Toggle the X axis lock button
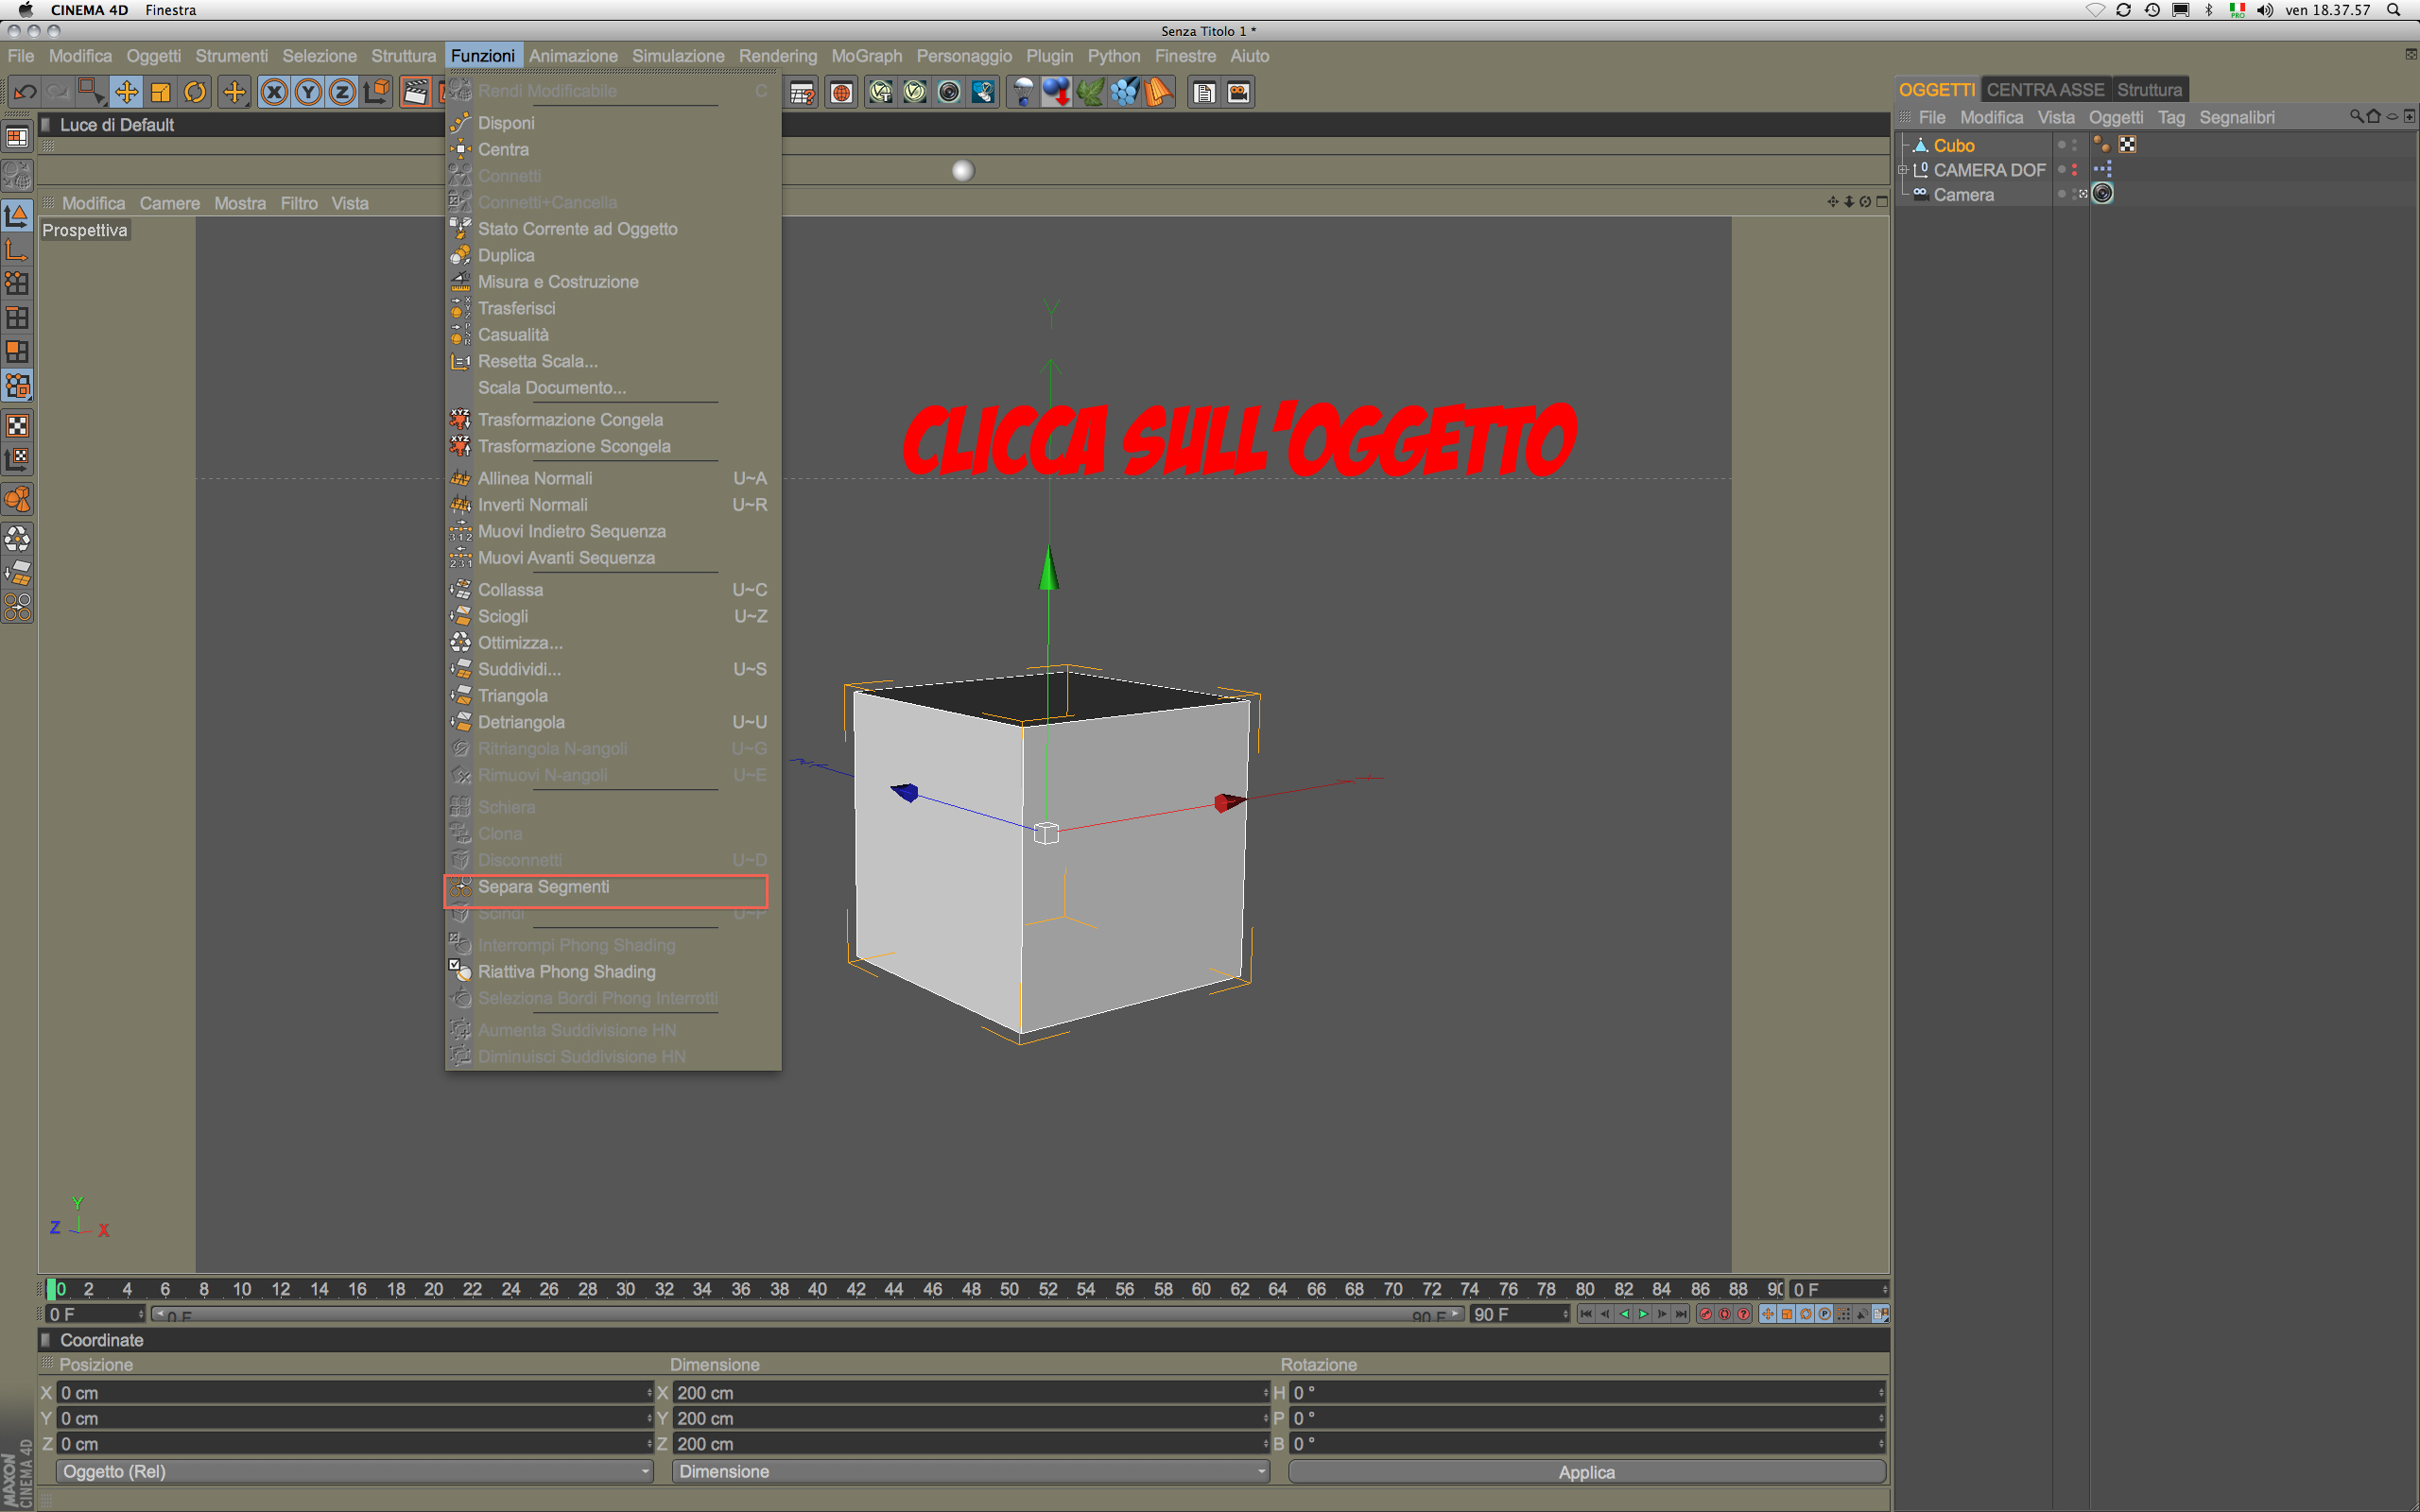 coord(274,92)
